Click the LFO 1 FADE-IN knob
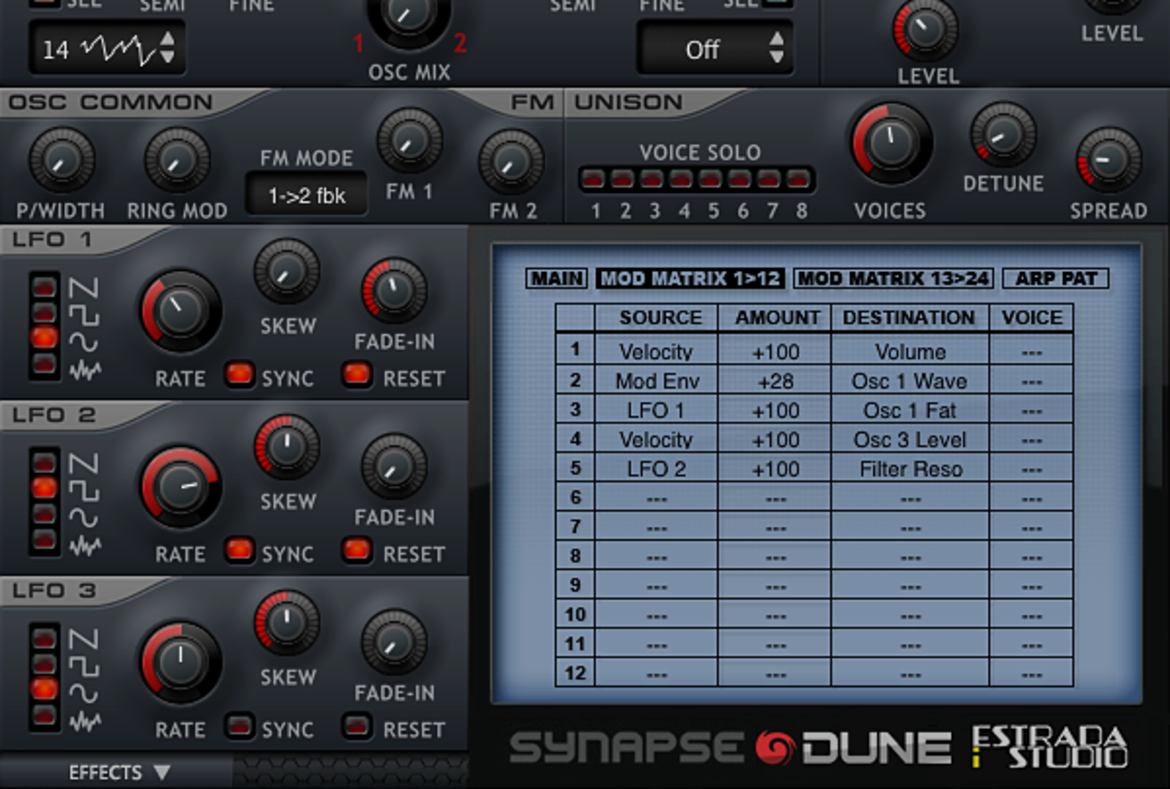1170x789 pixels. 394,291
